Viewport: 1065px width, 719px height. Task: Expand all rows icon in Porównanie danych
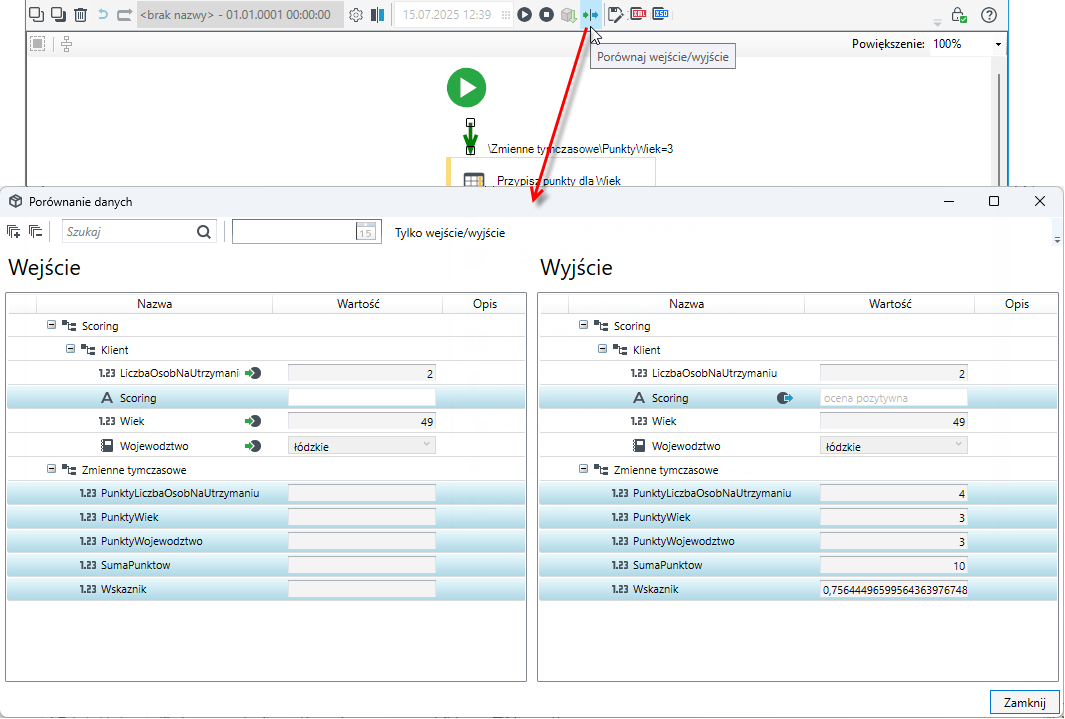14,232
